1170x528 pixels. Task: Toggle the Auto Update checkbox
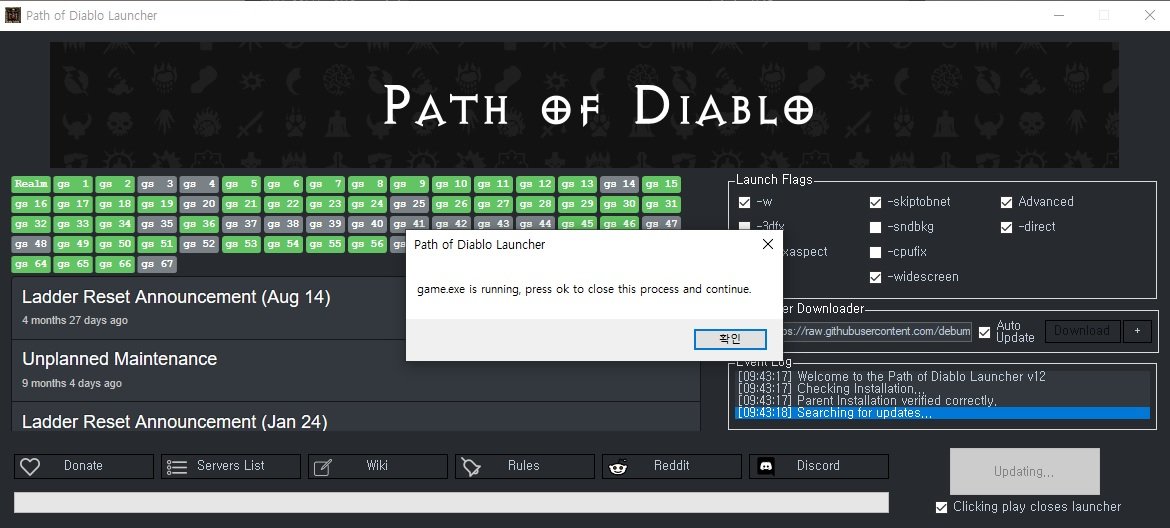click(985, 332)
